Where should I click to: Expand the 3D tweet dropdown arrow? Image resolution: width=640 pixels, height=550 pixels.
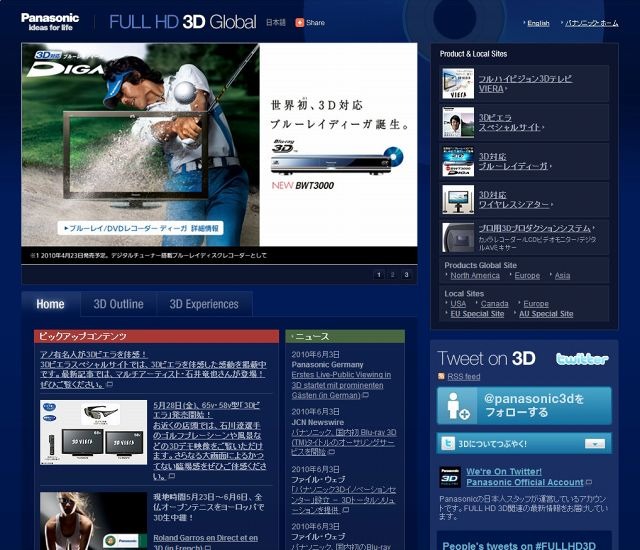[x=595, y=444]
